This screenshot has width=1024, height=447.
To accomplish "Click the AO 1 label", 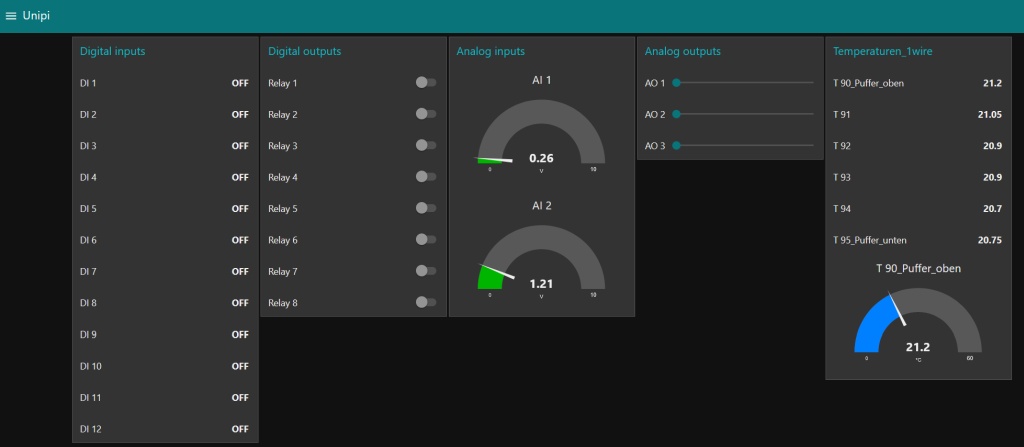I will point(655,83).
